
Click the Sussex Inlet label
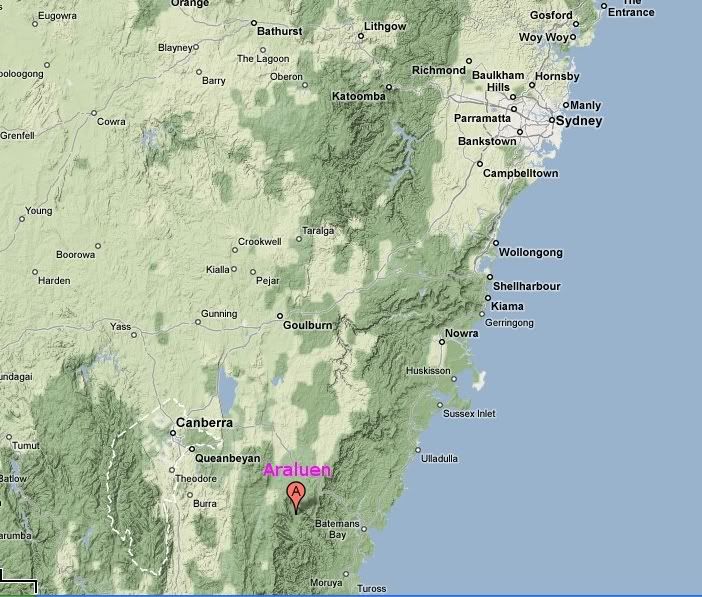[469, 414]
